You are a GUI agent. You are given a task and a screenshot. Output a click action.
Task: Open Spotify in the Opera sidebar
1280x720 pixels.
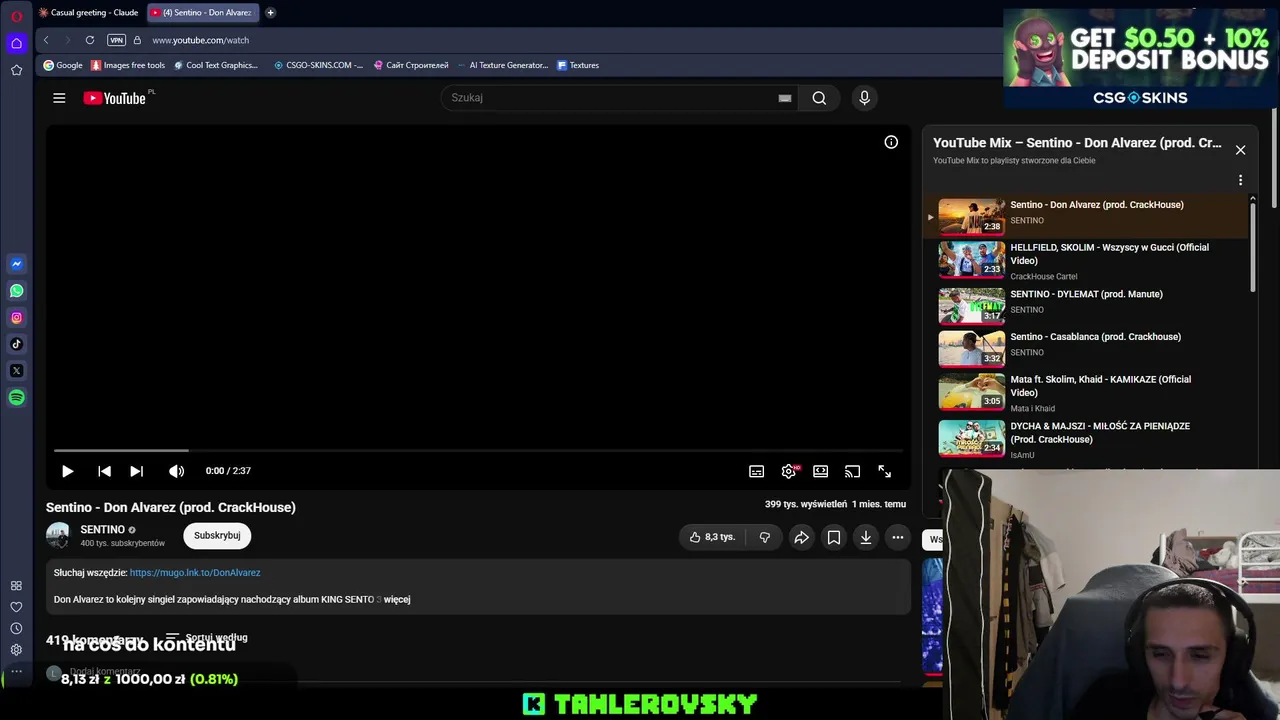(16, 398)
